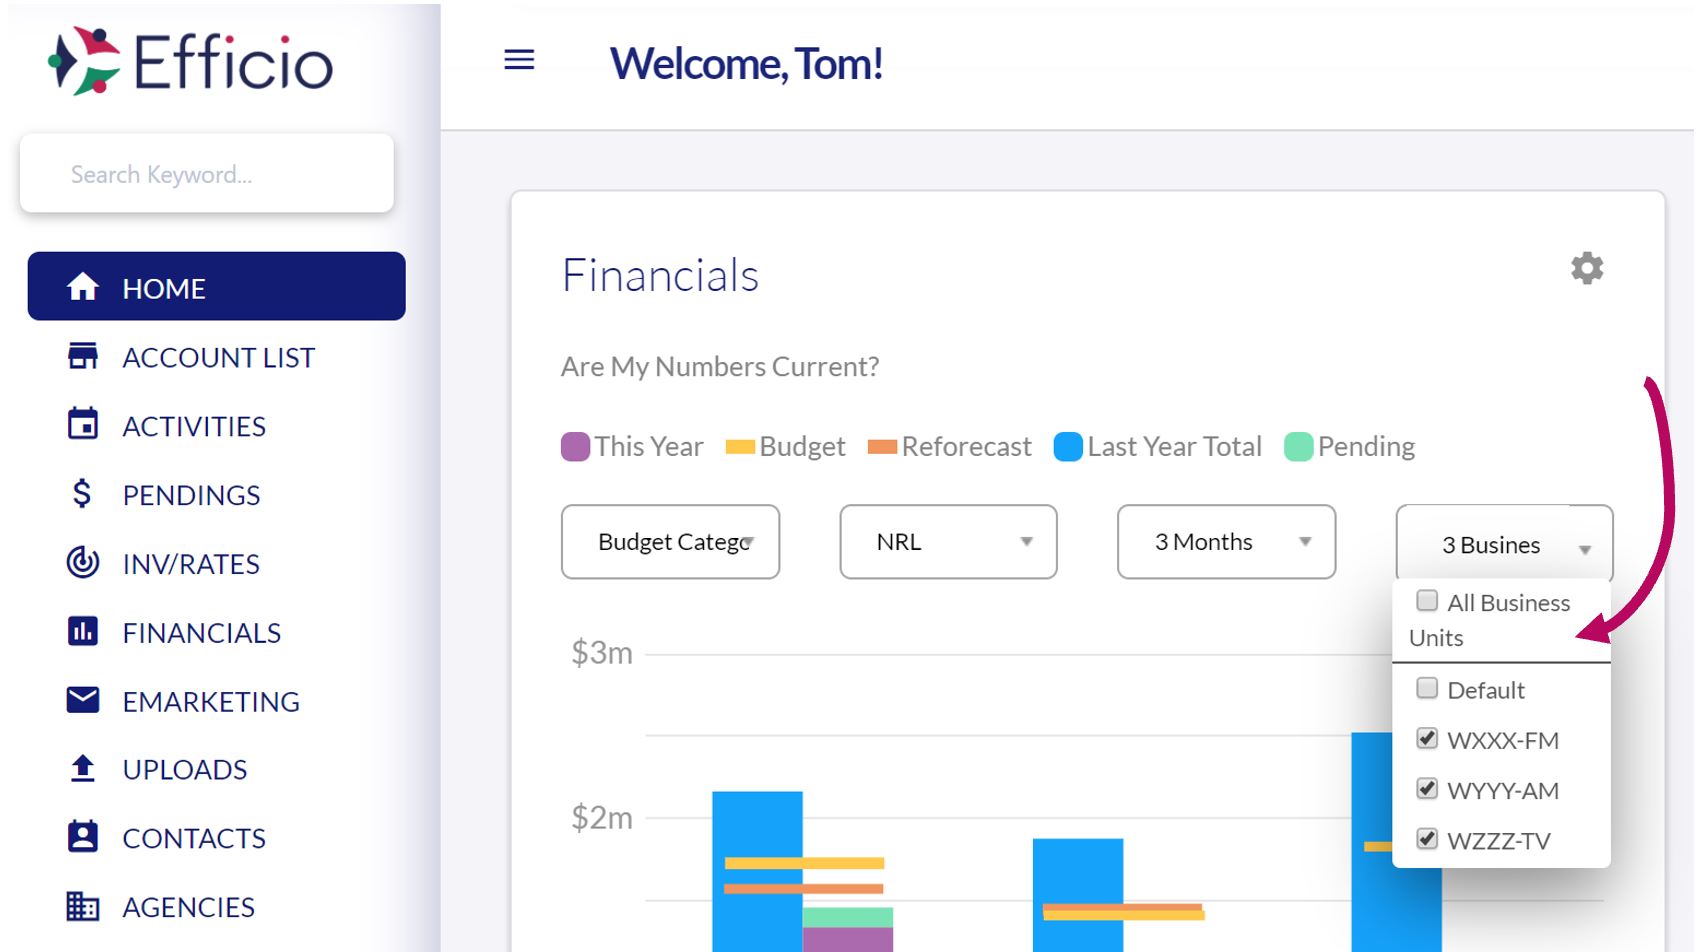Toggle Pending green legend swatch
Image resolution: width=1697 pixels, height=952 pixels.
[x=1298, y=446]
